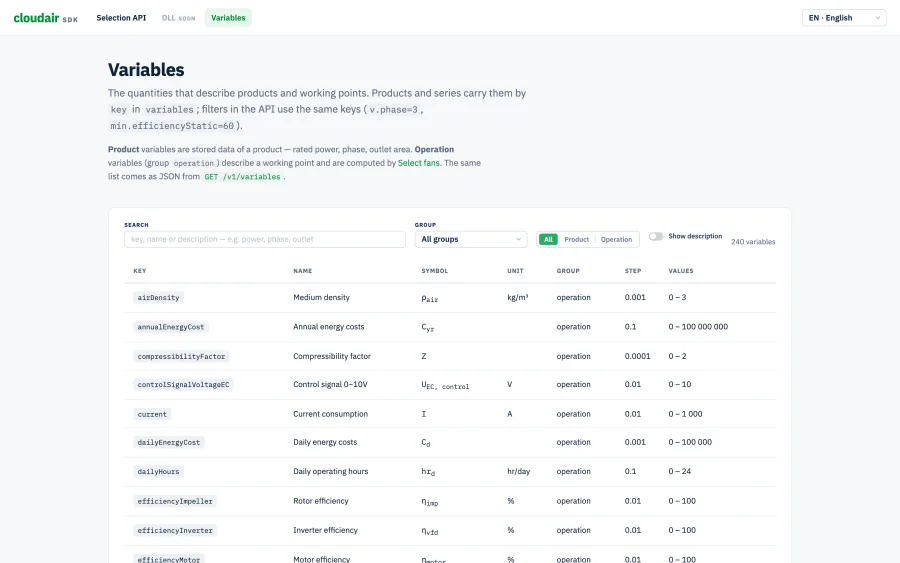Viewport: 900px width, 563px height.
Task: Click the cloudair SDK logo
Action: 45,18
